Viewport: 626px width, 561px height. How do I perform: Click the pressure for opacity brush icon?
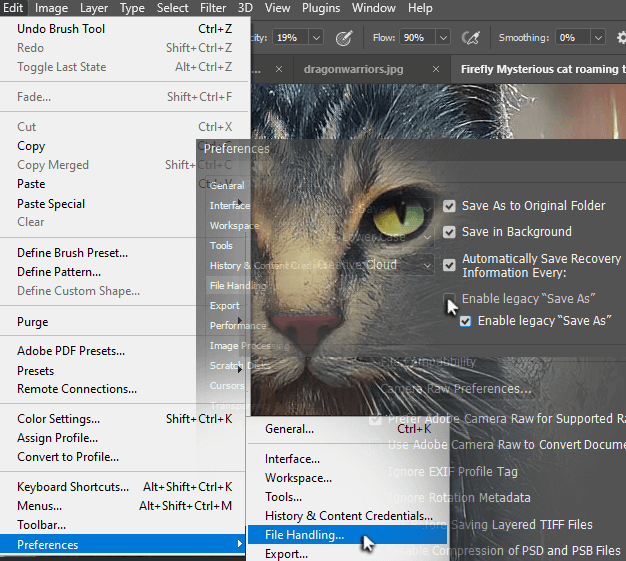344,38
